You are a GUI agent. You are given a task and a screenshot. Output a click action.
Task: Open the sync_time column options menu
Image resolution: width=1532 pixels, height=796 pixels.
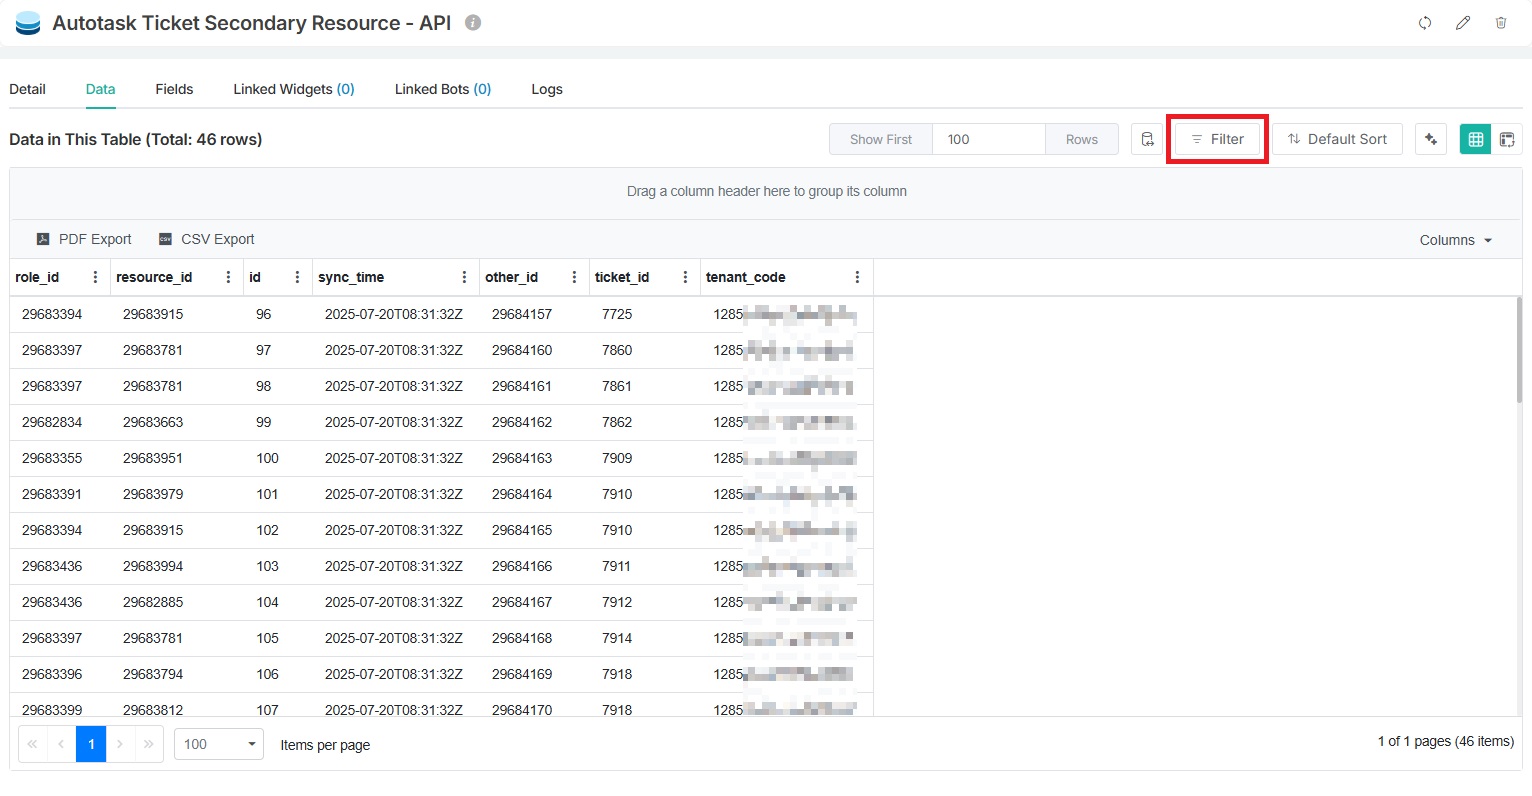click(x=464, y=277)
